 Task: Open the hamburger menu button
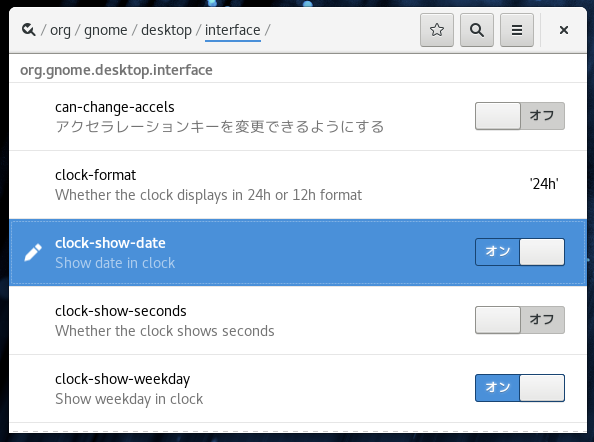(x=517, y=30)
